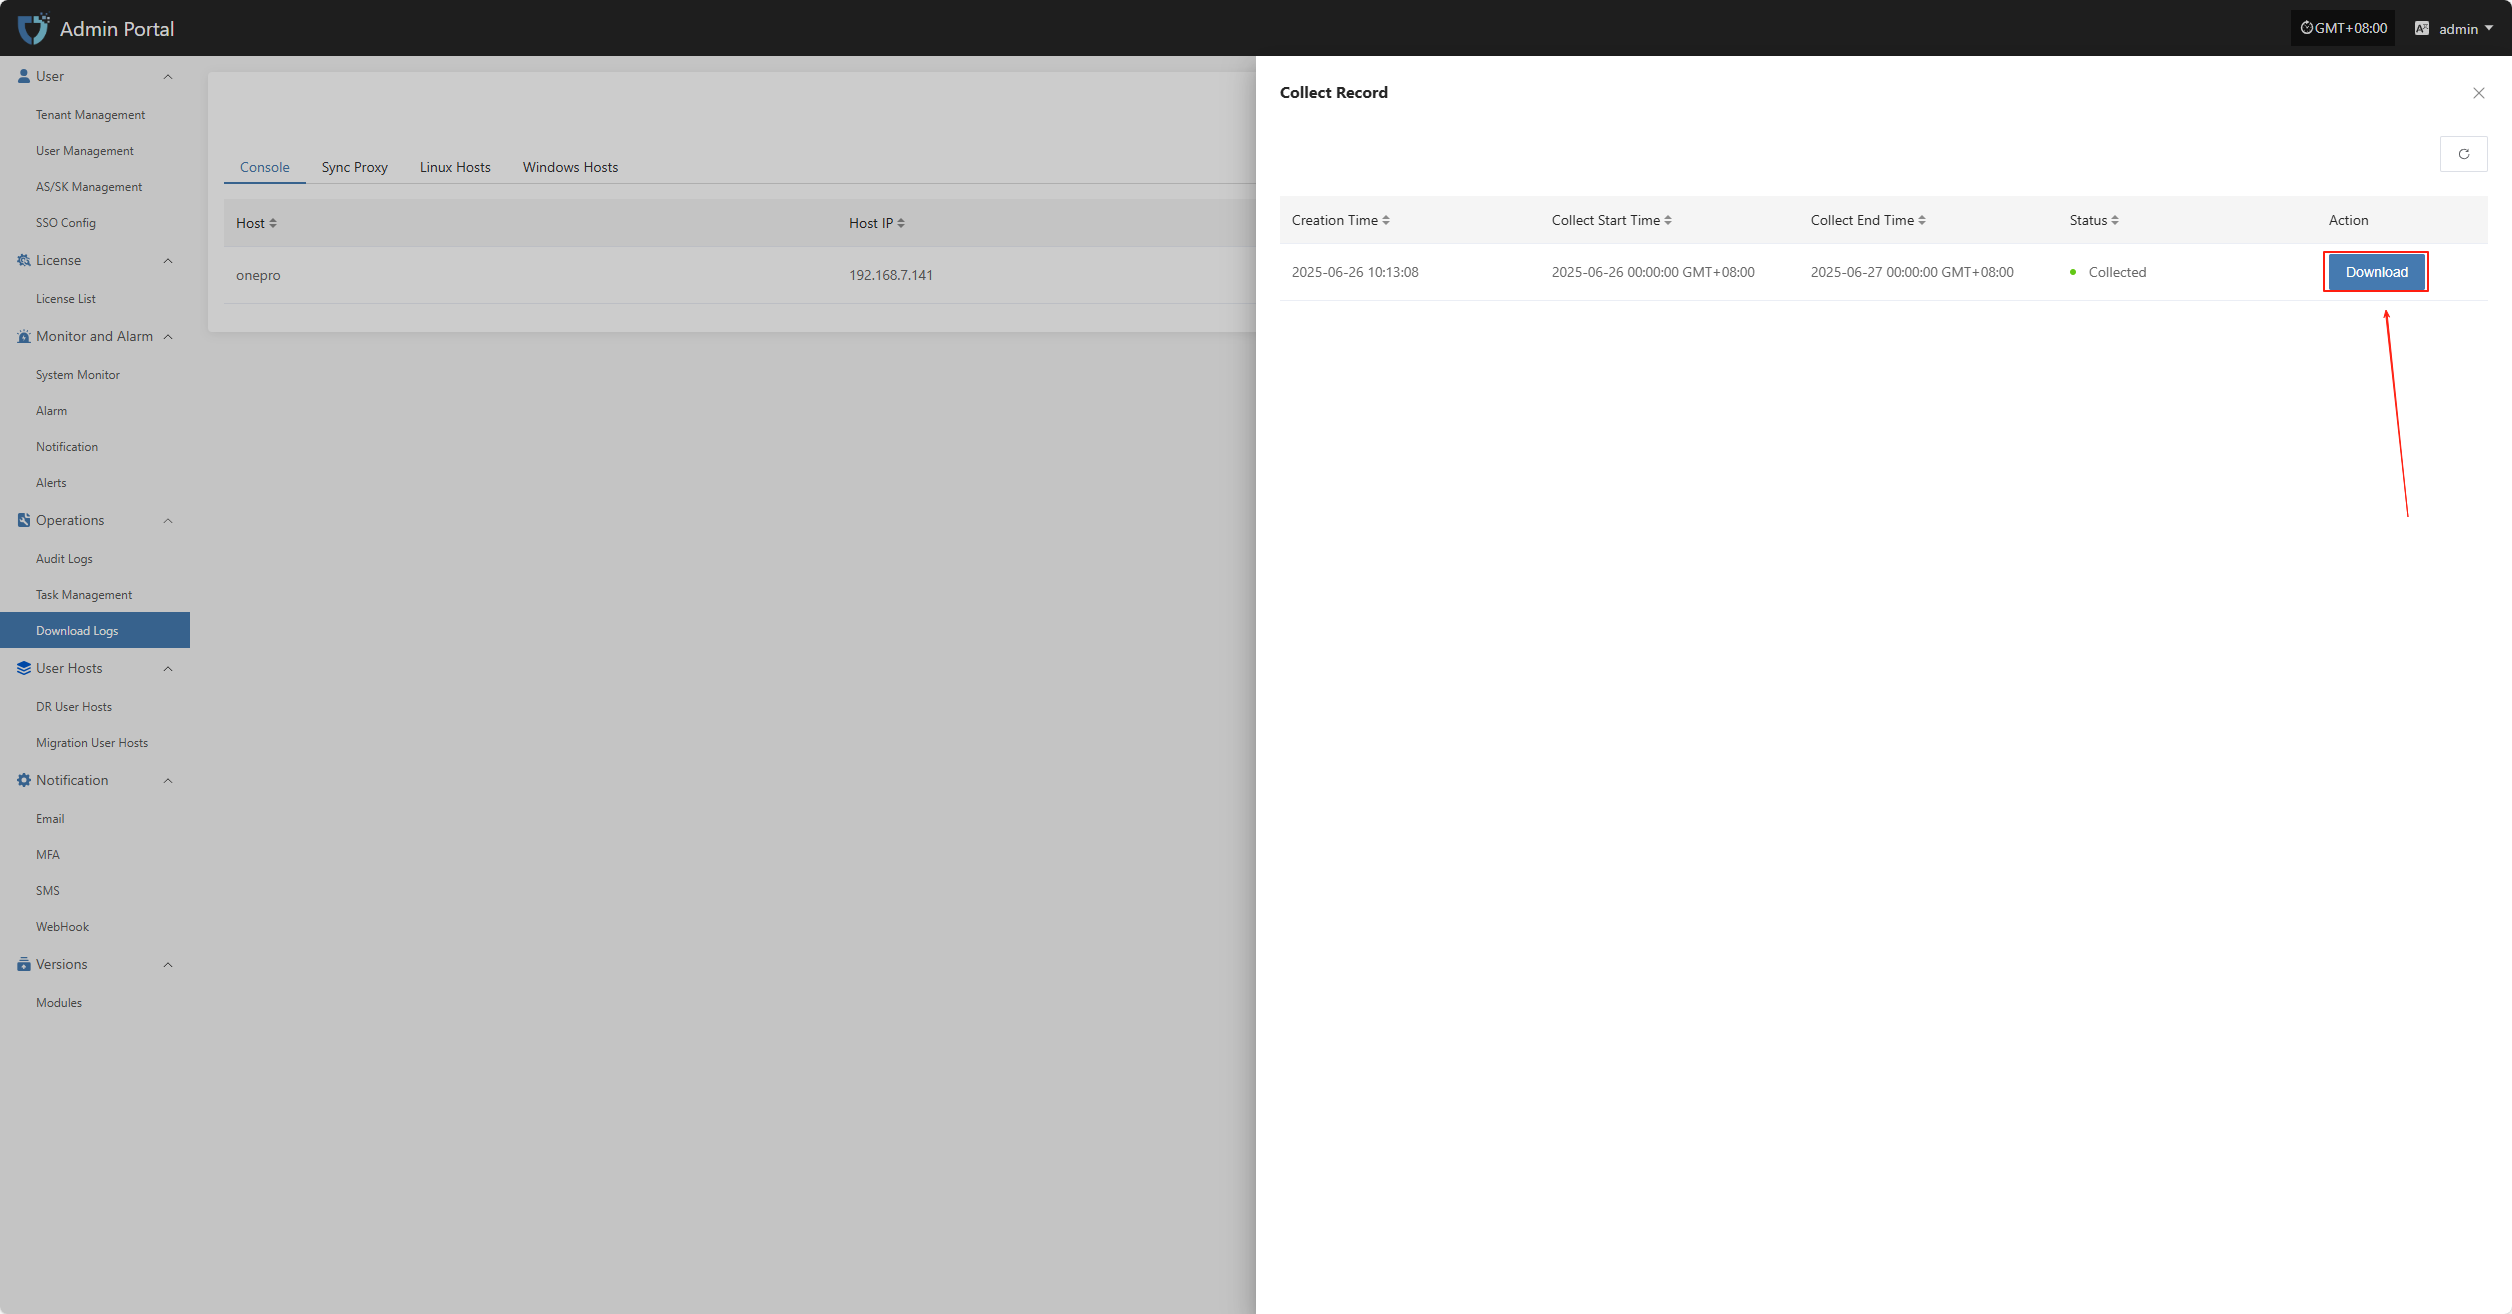Viewport: 2512px width, 1314px height.
Task: Collapse the Notification menu section
Action: (168, 780)
